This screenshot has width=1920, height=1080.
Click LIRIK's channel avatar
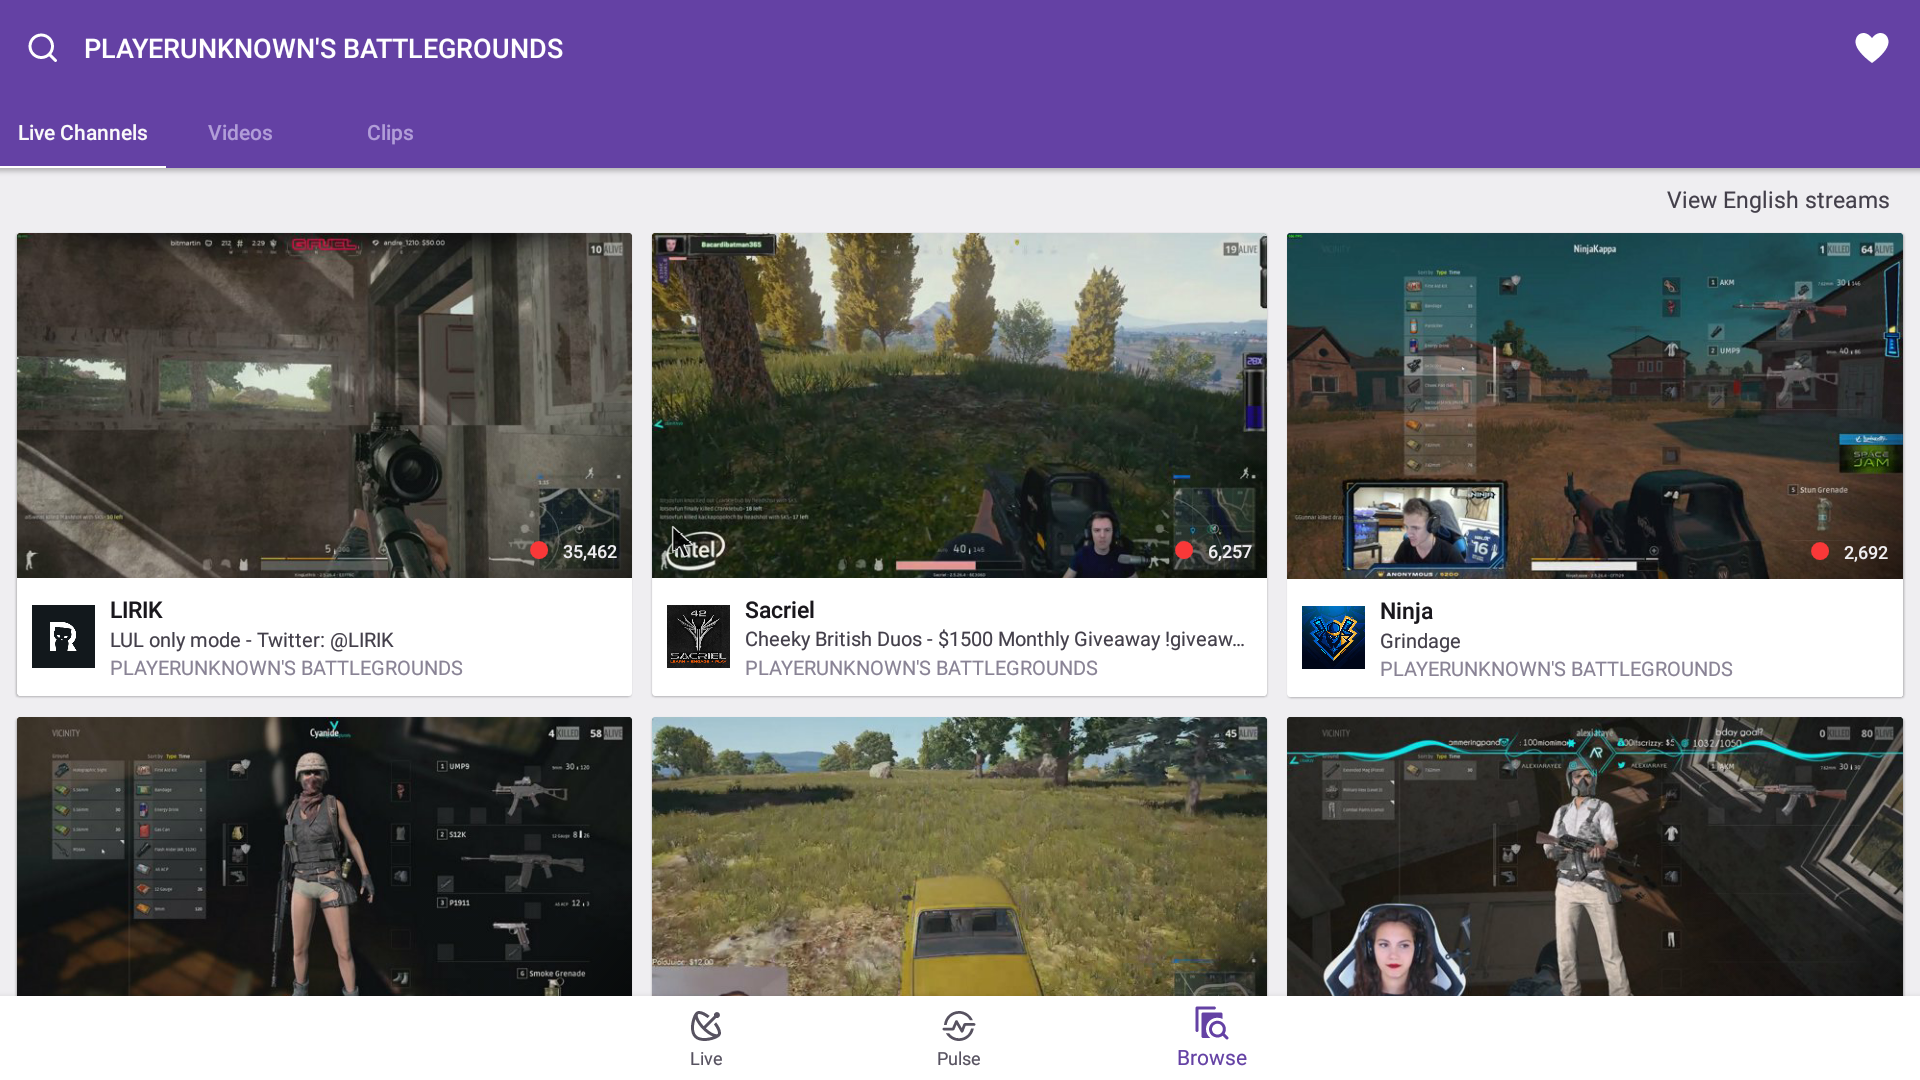(x=63, y=636)
